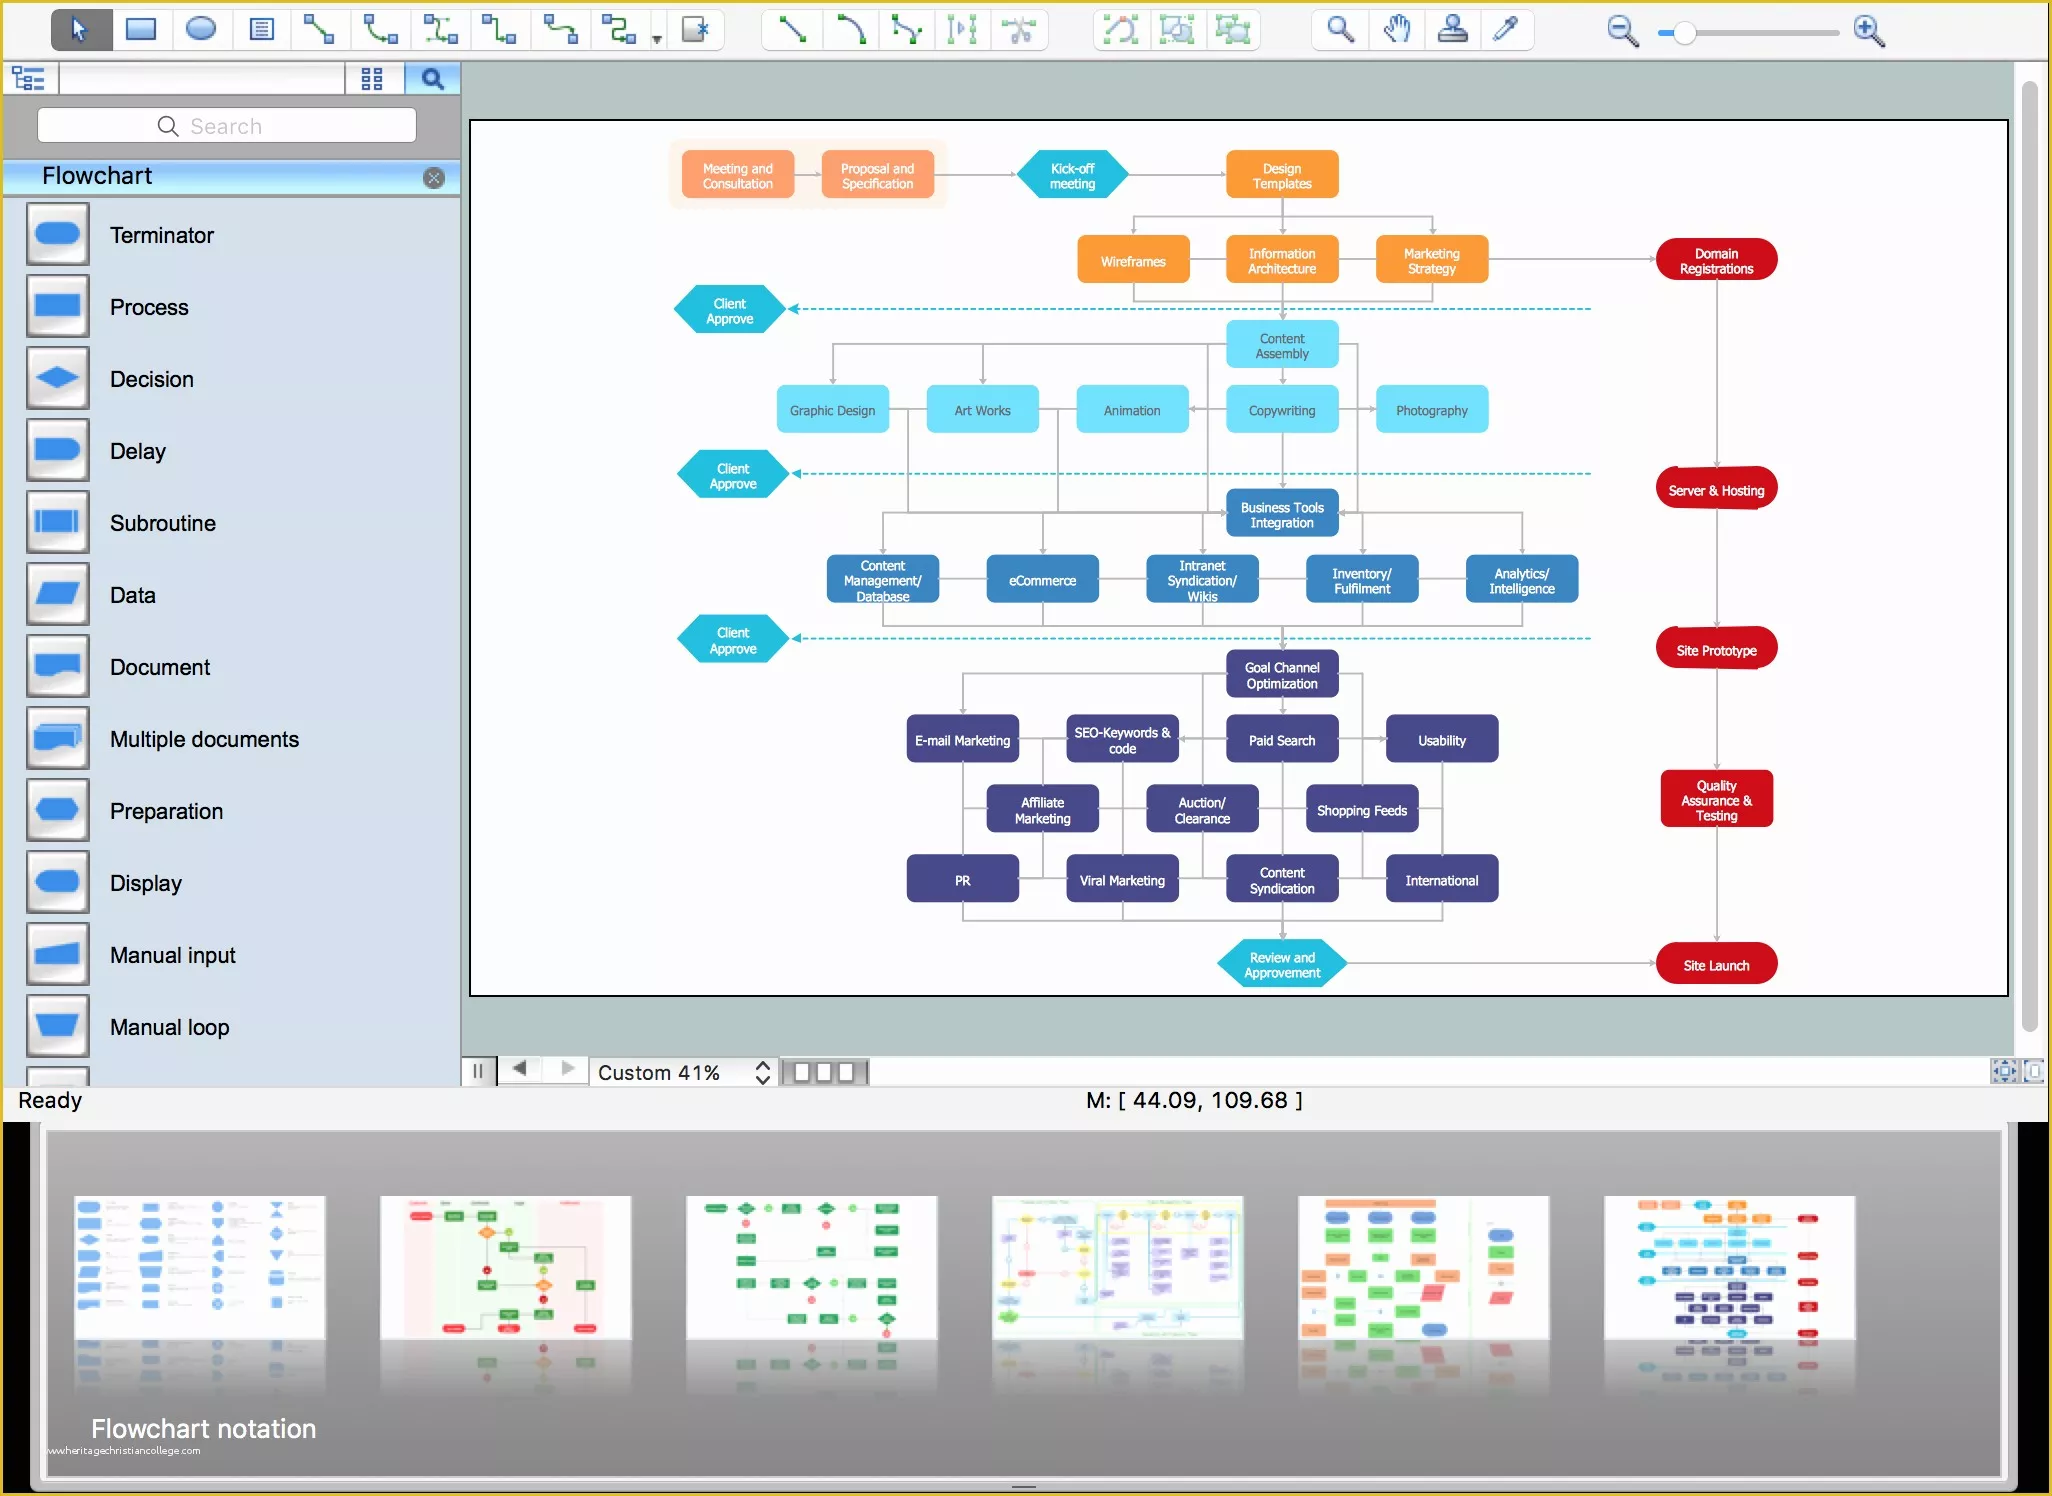2052x1496 pixels.
Task: Select the second flowchart template thumbnail
Action: tap(507, 1275)
